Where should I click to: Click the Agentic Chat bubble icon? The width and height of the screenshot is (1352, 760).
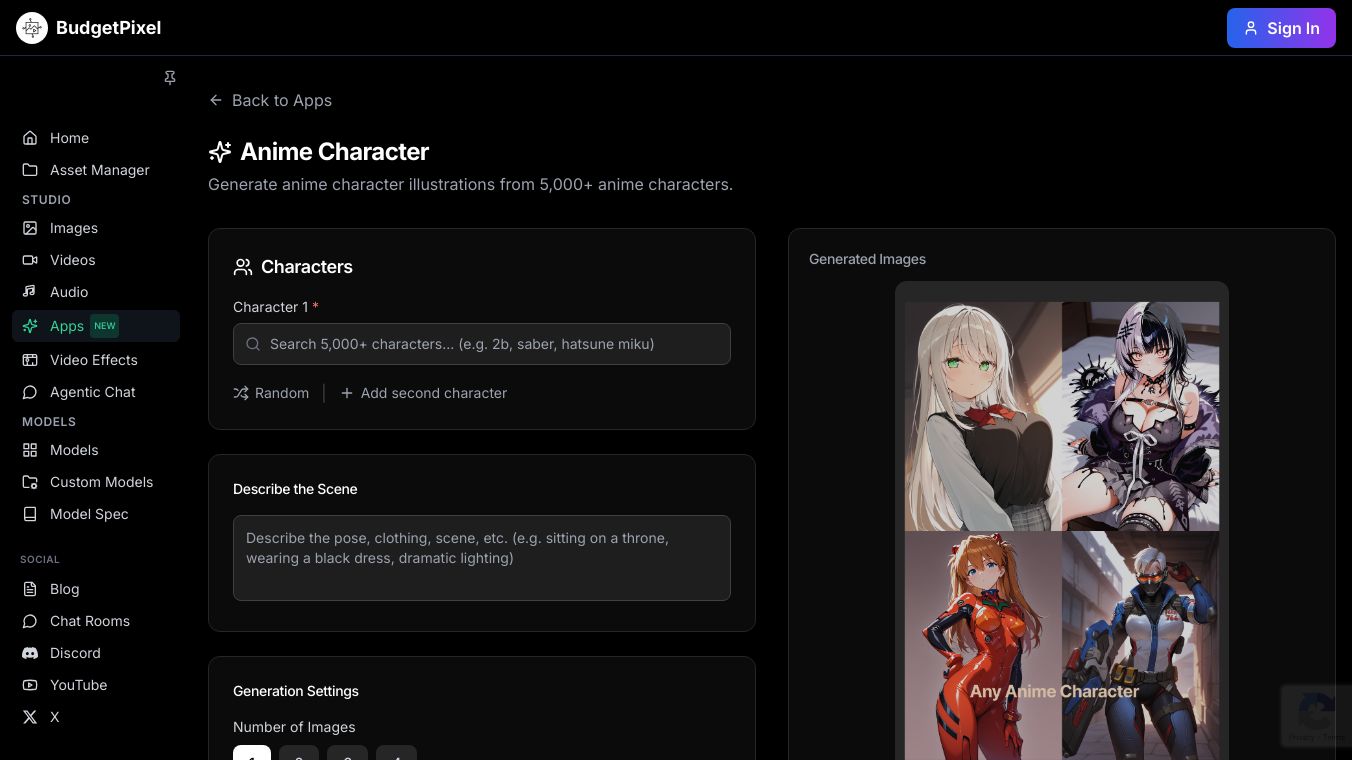pyautogui.click(x=30, y=392)
